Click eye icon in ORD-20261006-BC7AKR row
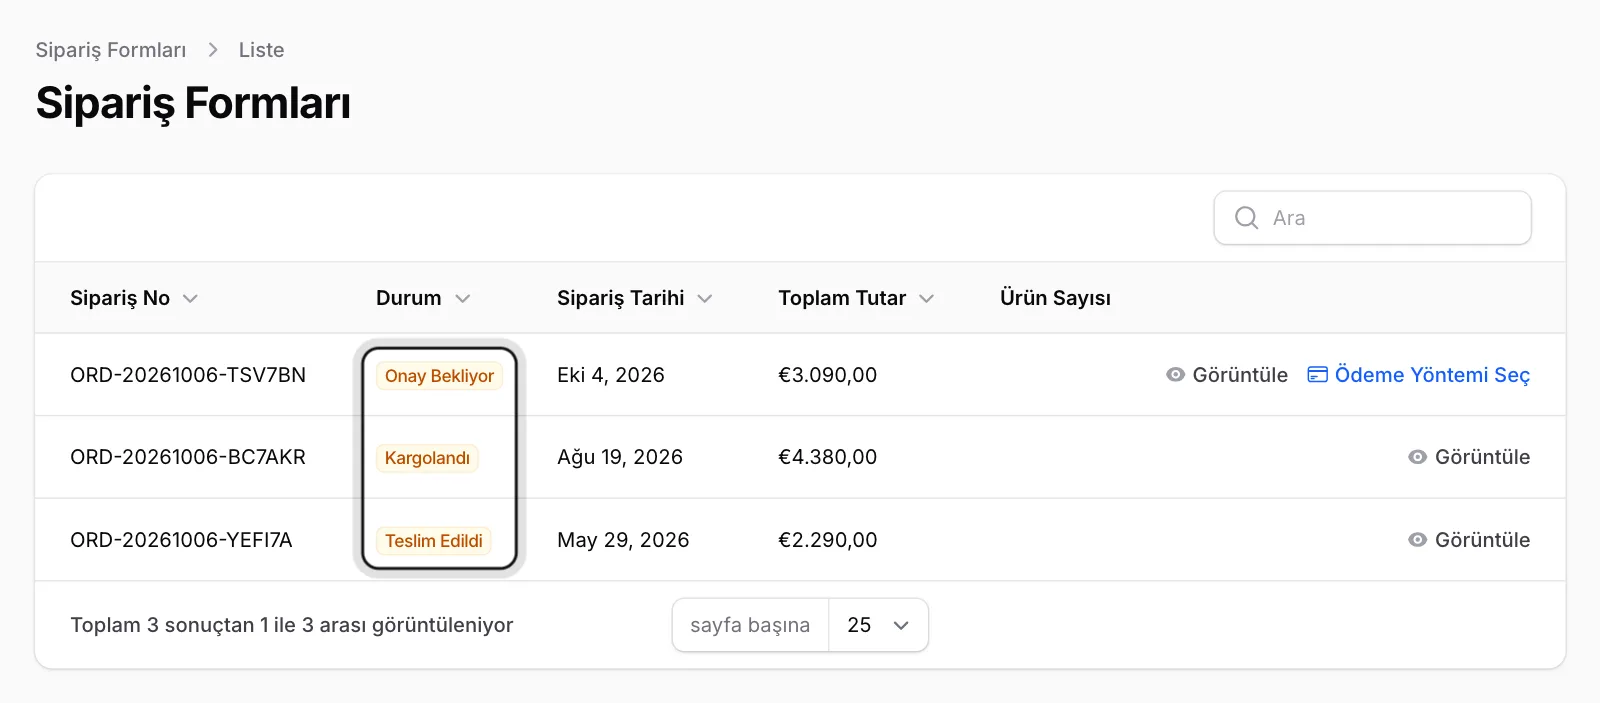Viewport: 1600px width, 703px height. [1418, 457]
